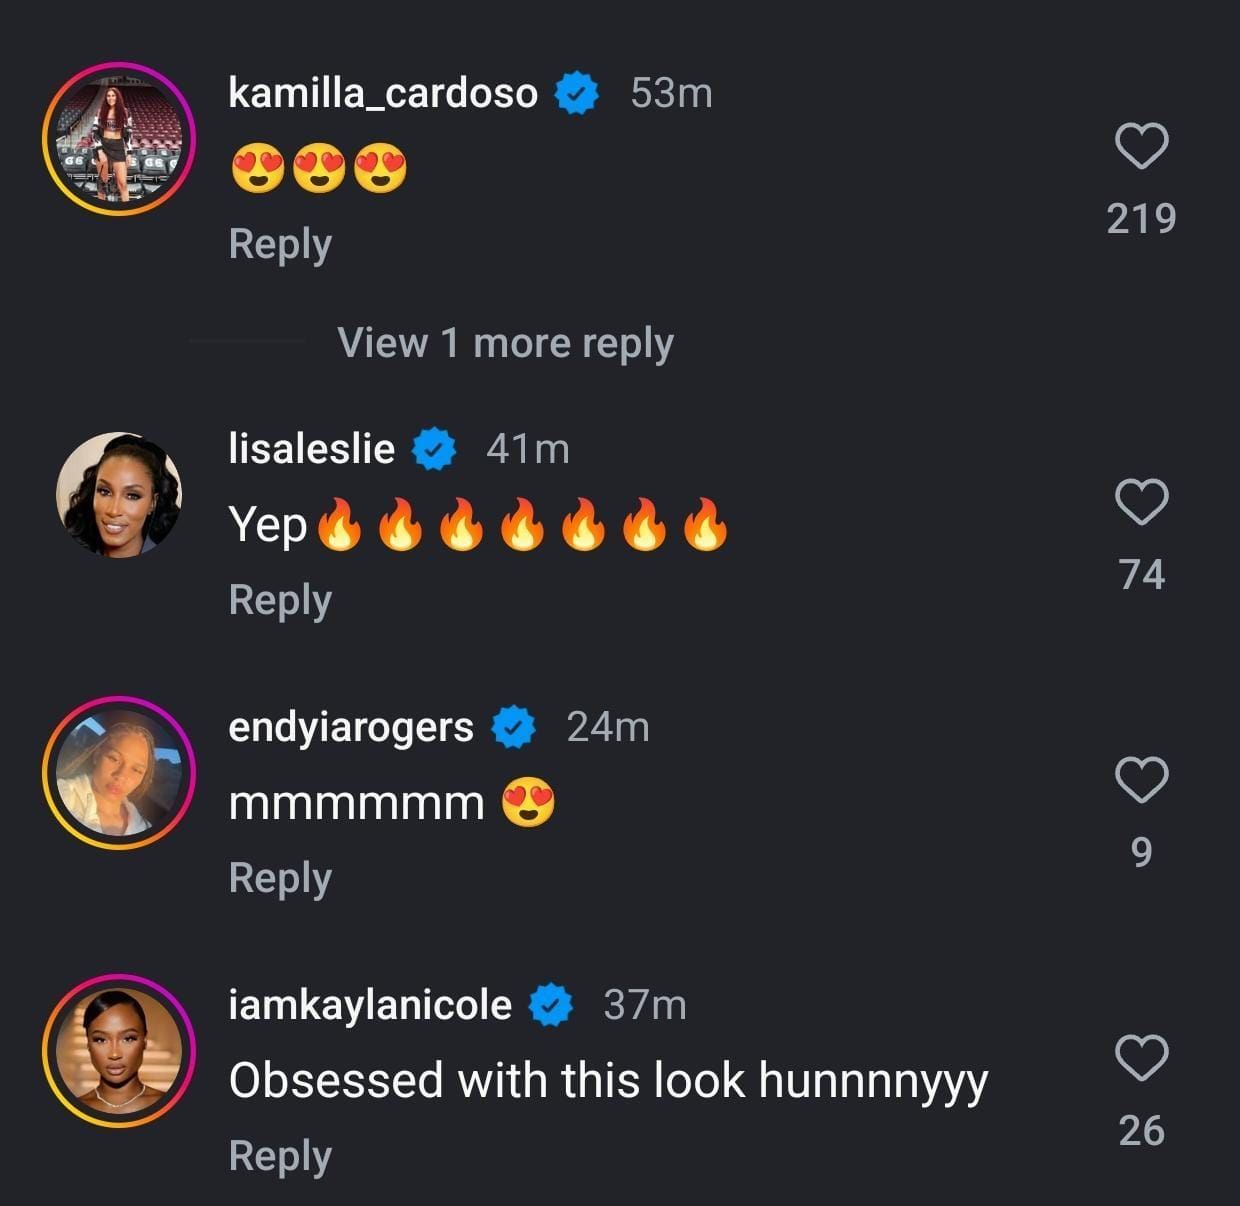Click iamkaylanicole's verified badge
This screenshot has width=1240, height=1206.
point(549,1003)
